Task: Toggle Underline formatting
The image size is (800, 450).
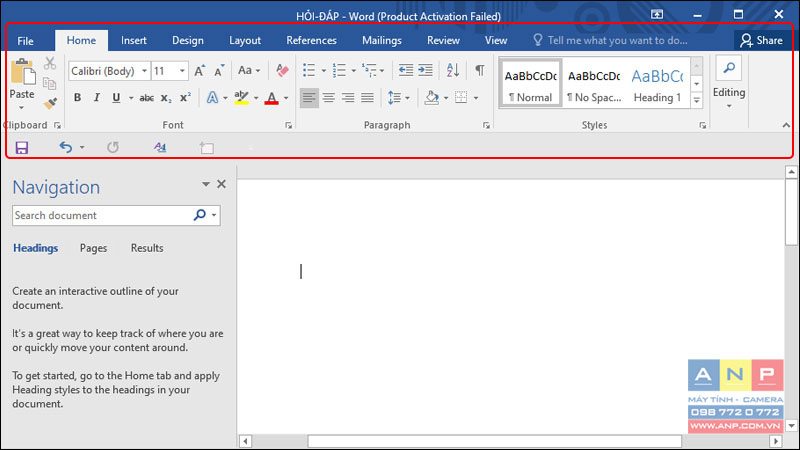Action: [116, 97]
